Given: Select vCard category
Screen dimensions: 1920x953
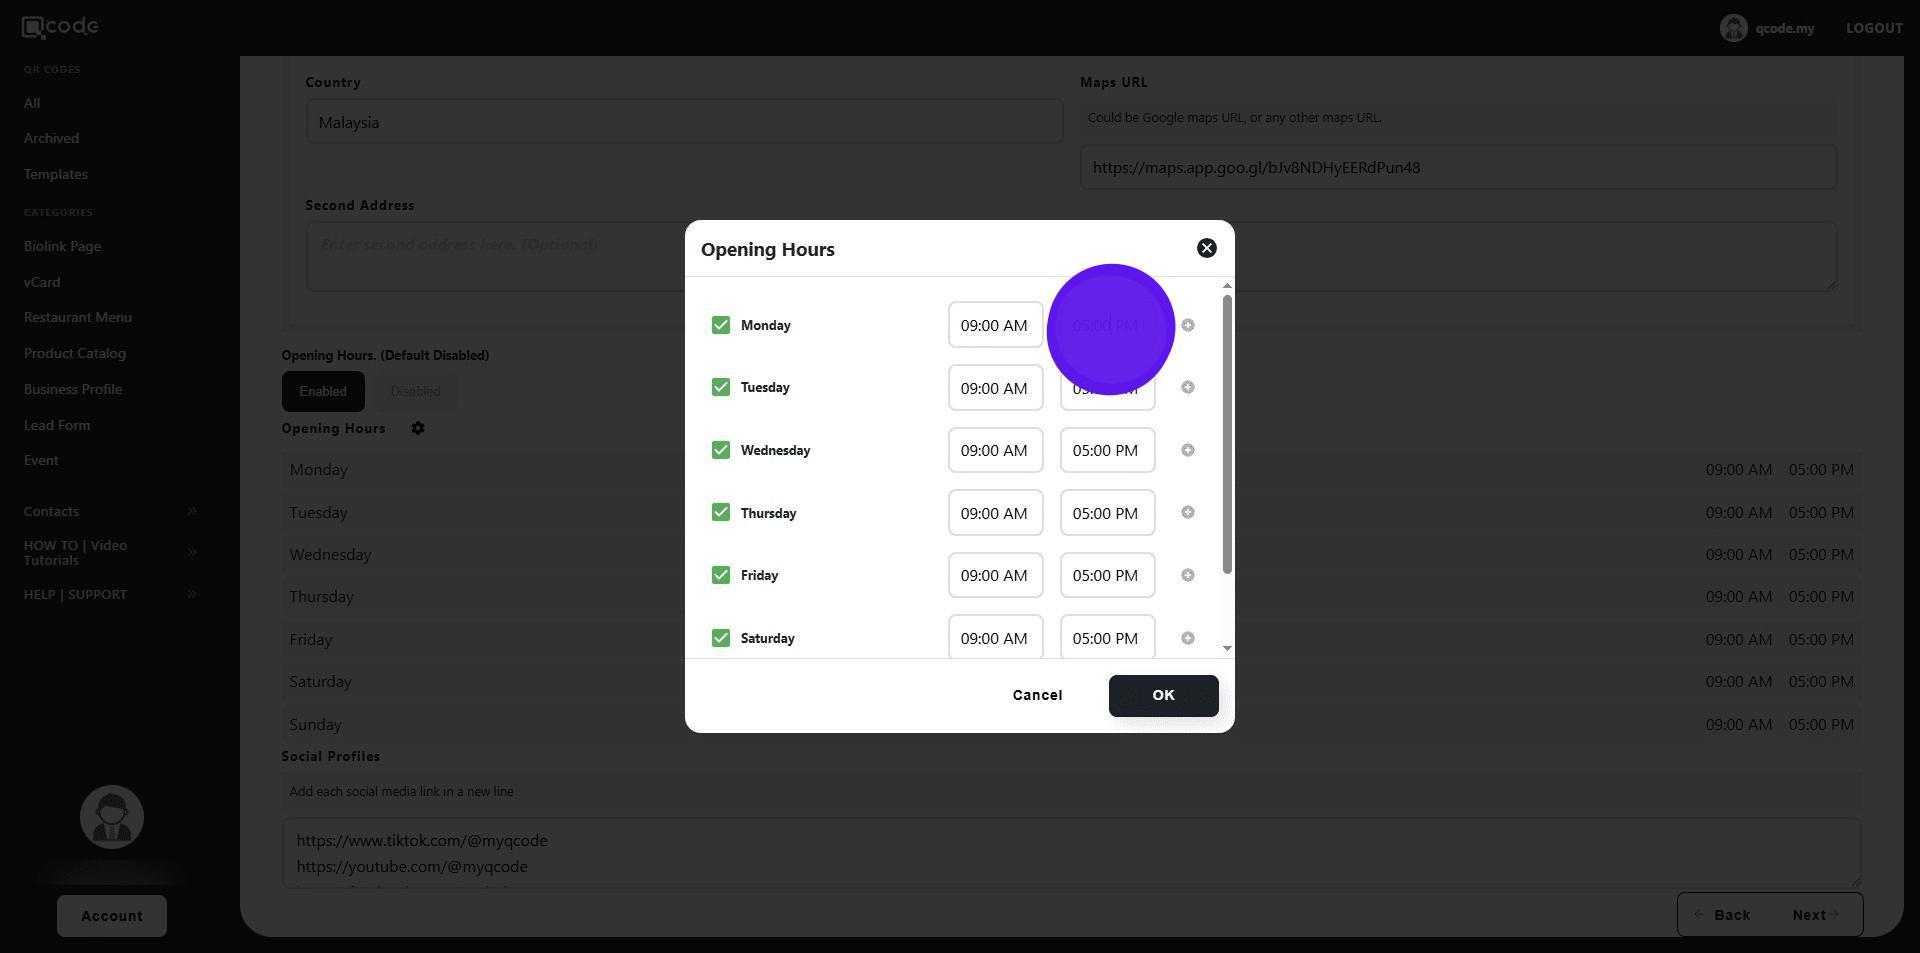Looking at the screenshot, I should tap(42, 282).
